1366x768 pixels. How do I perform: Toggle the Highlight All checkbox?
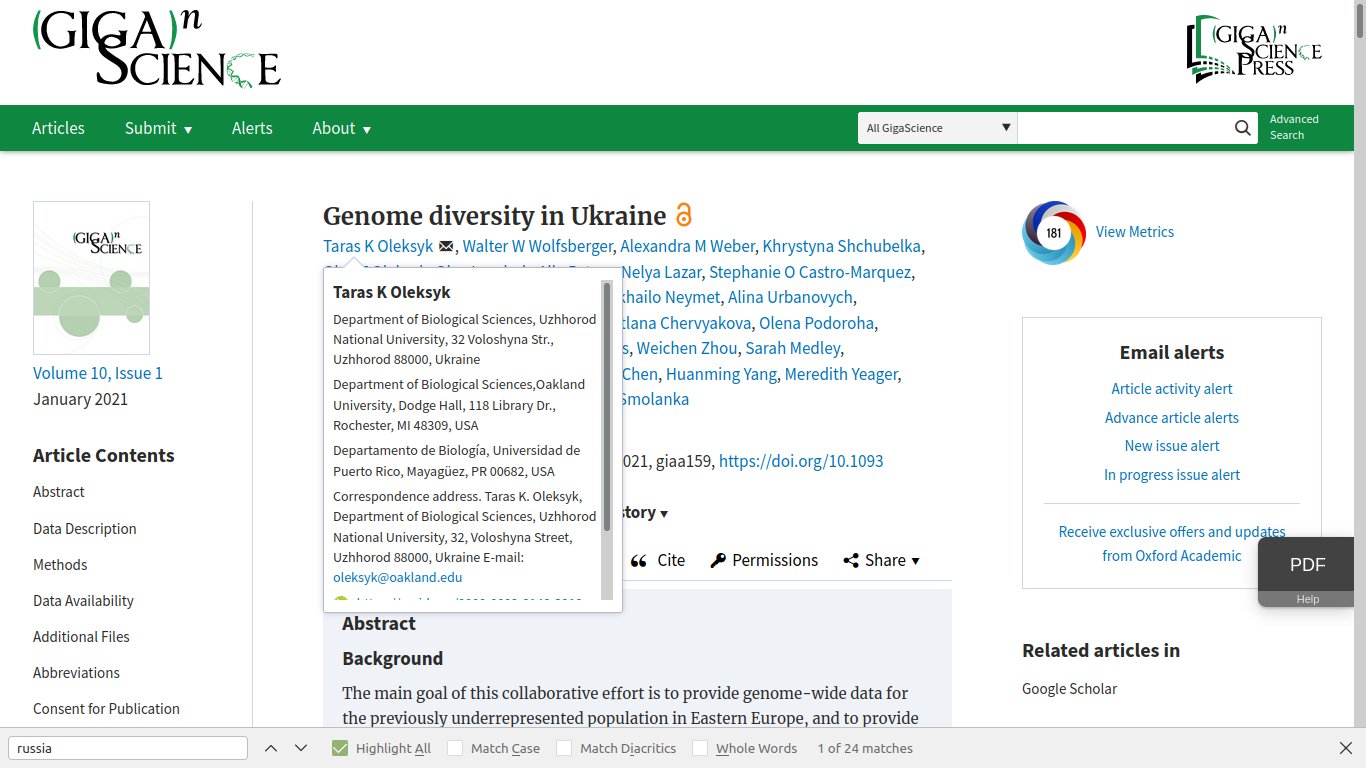click(x=340, y=748)
